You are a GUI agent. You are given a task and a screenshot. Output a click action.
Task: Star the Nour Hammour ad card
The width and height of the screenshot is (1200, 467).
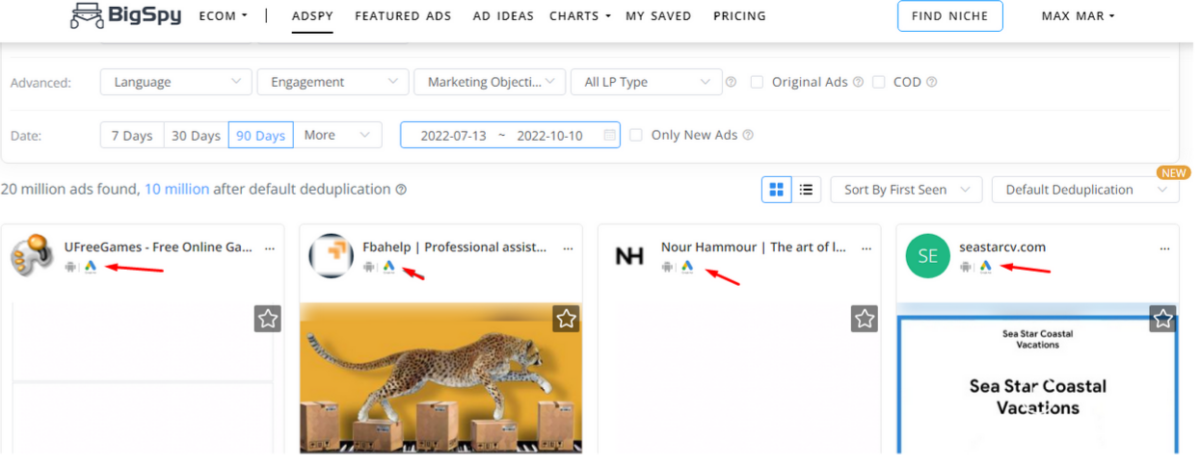pos(864,319)
